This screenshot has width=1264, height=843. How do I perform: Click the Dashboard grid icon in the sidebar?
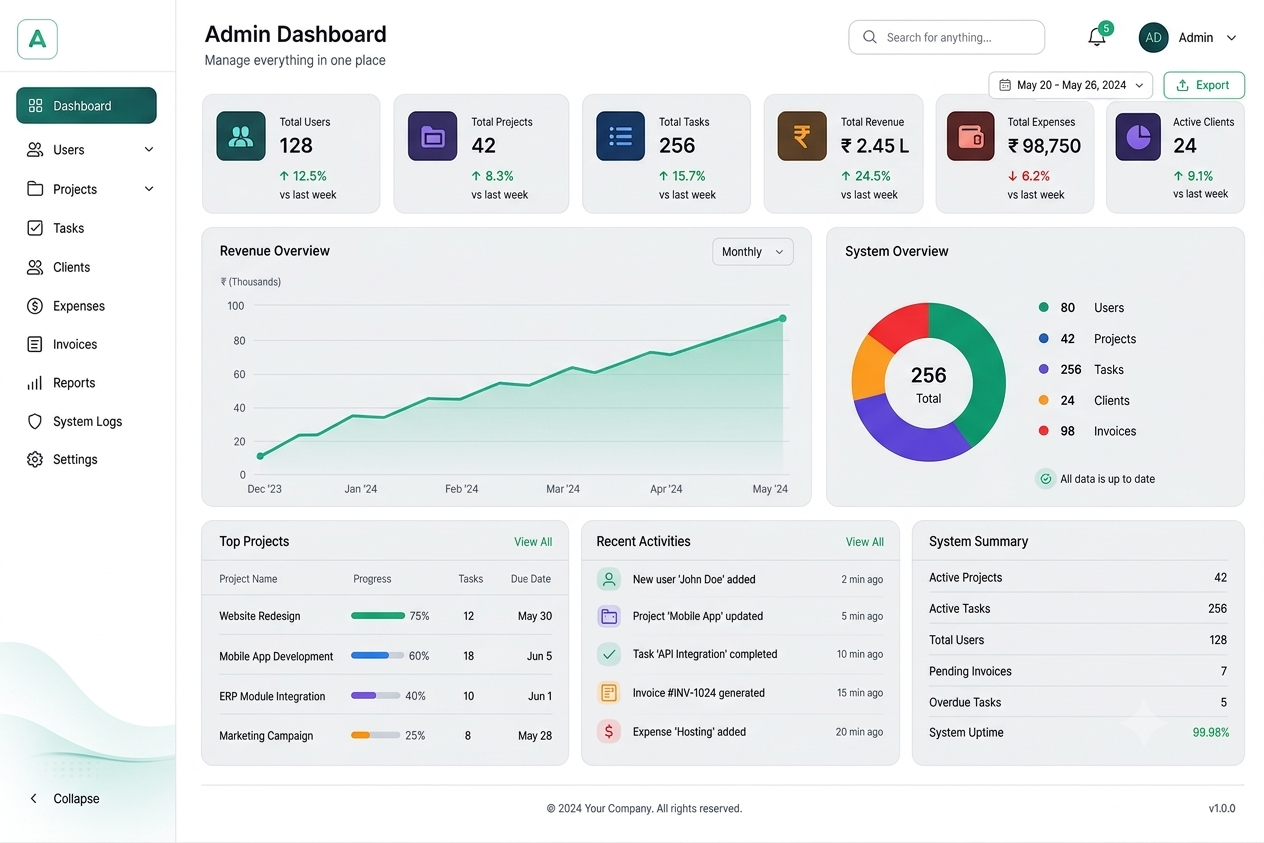point(35,106)
